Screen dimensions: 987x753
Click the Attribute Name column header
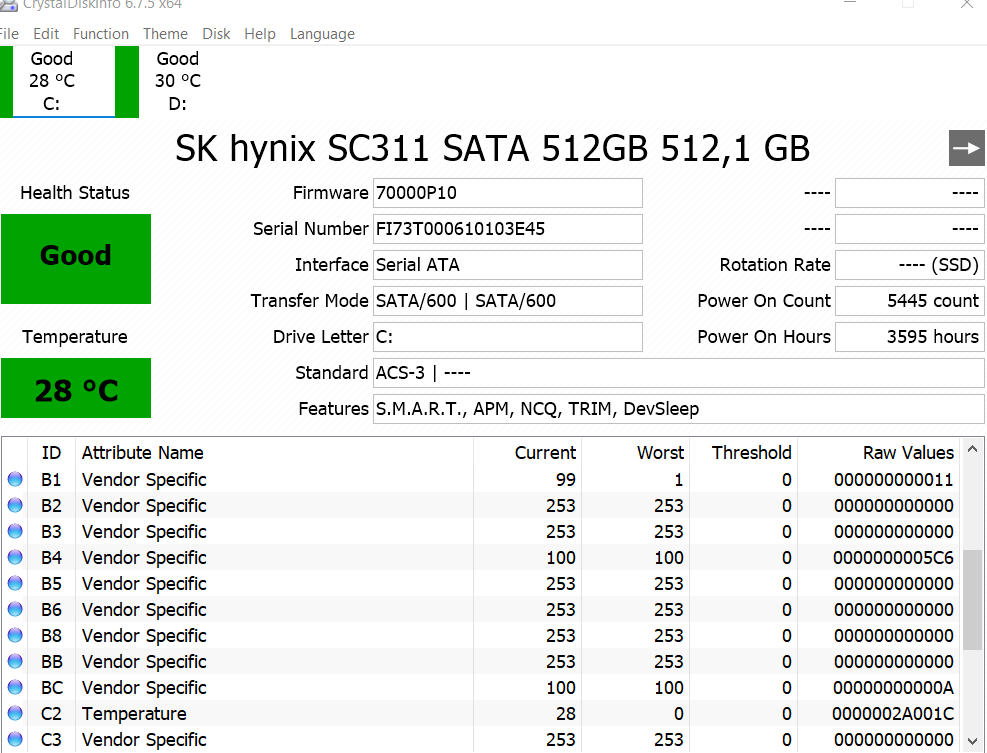pyautogui.click(x=274, y=453)
